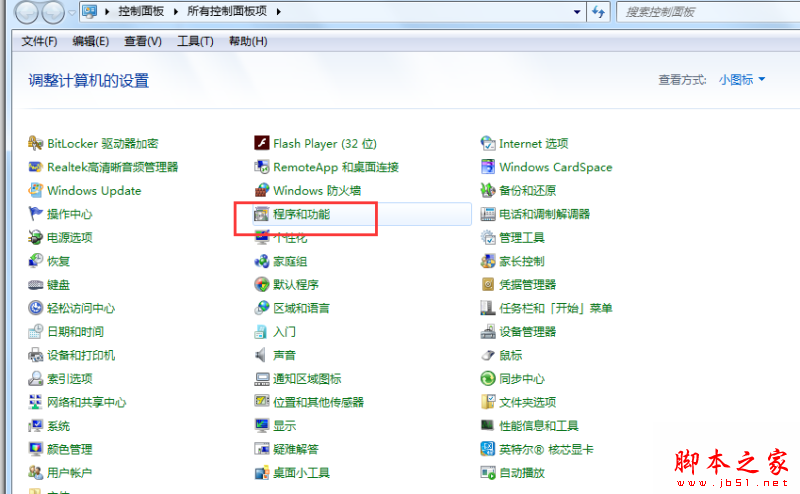Expand the arrow after 控制面板 in breadcrumb
This screenshot has width=800, height=494.
(x=176, y=12)
